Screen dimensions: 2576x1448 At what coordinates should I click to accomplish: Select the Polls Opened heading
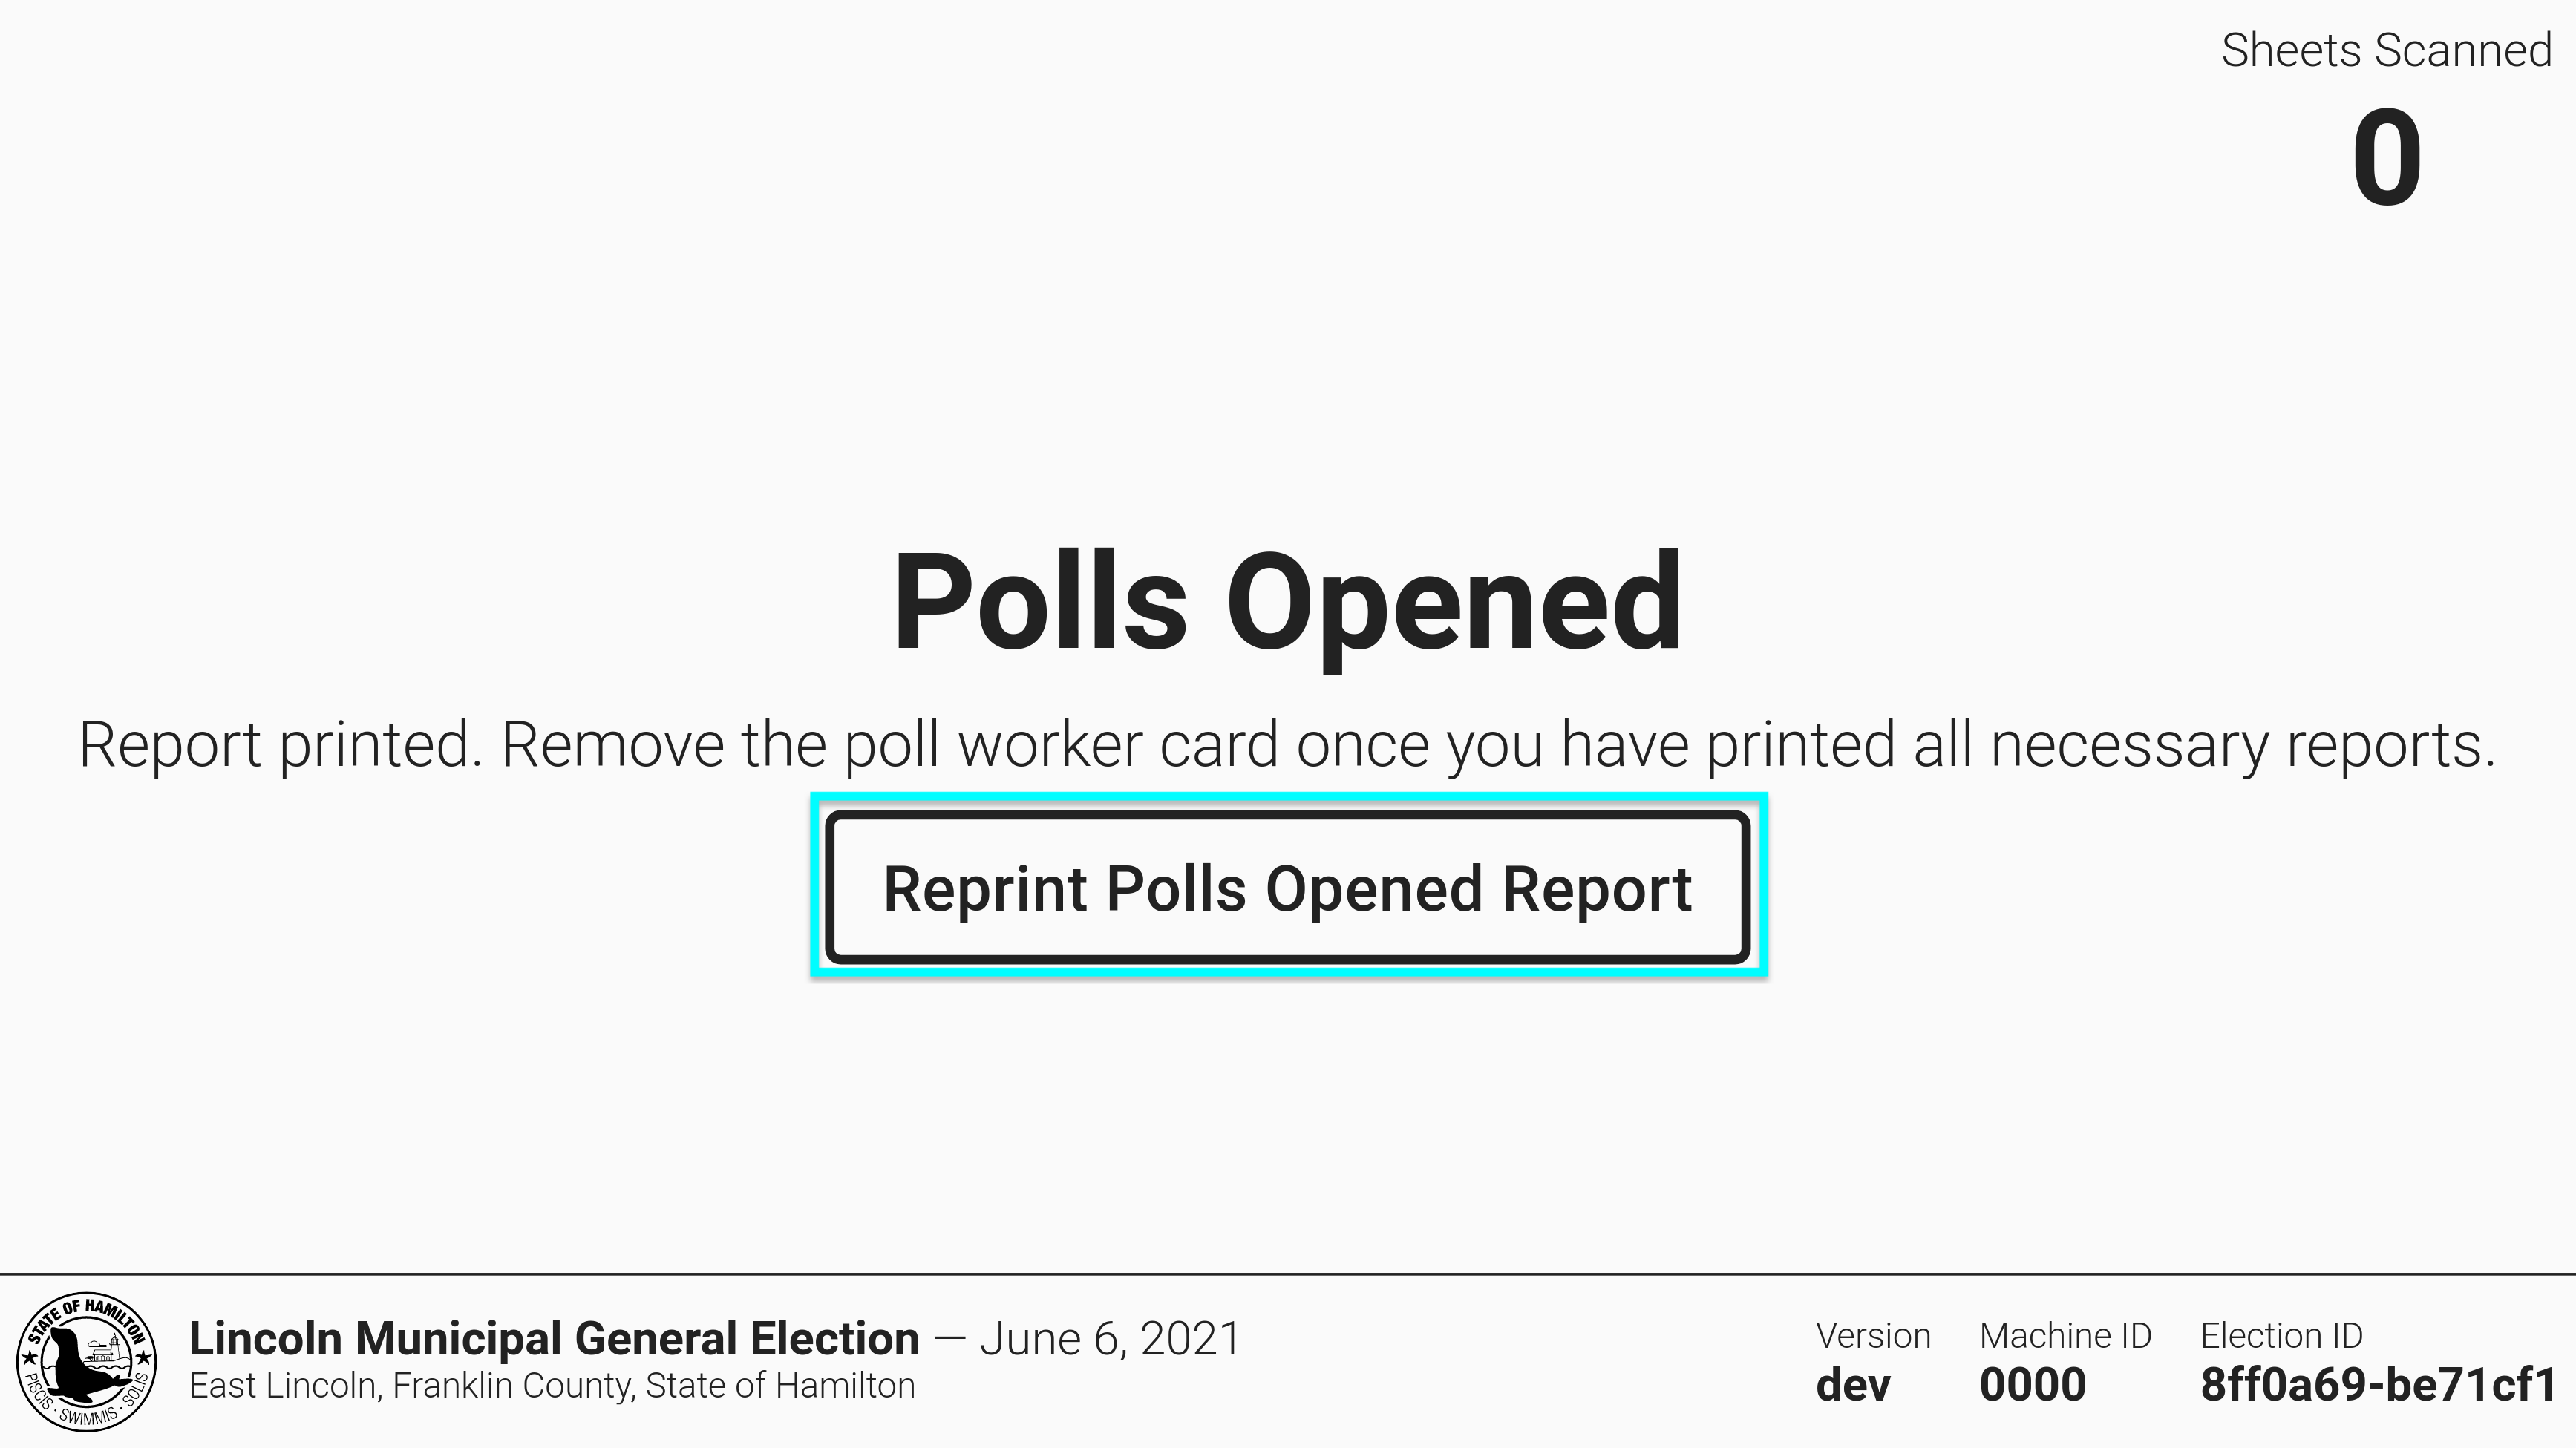pos(1287,604)
